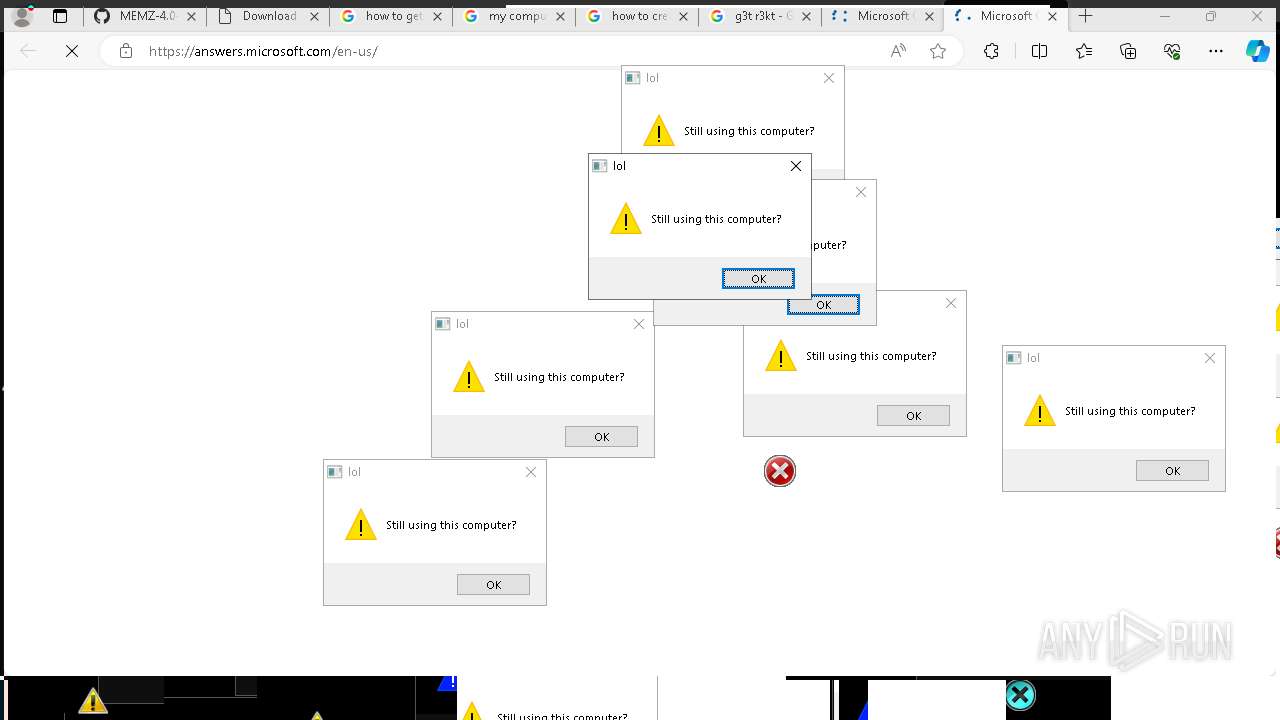Open the Settings and more menu

(x=1216, y=51)
